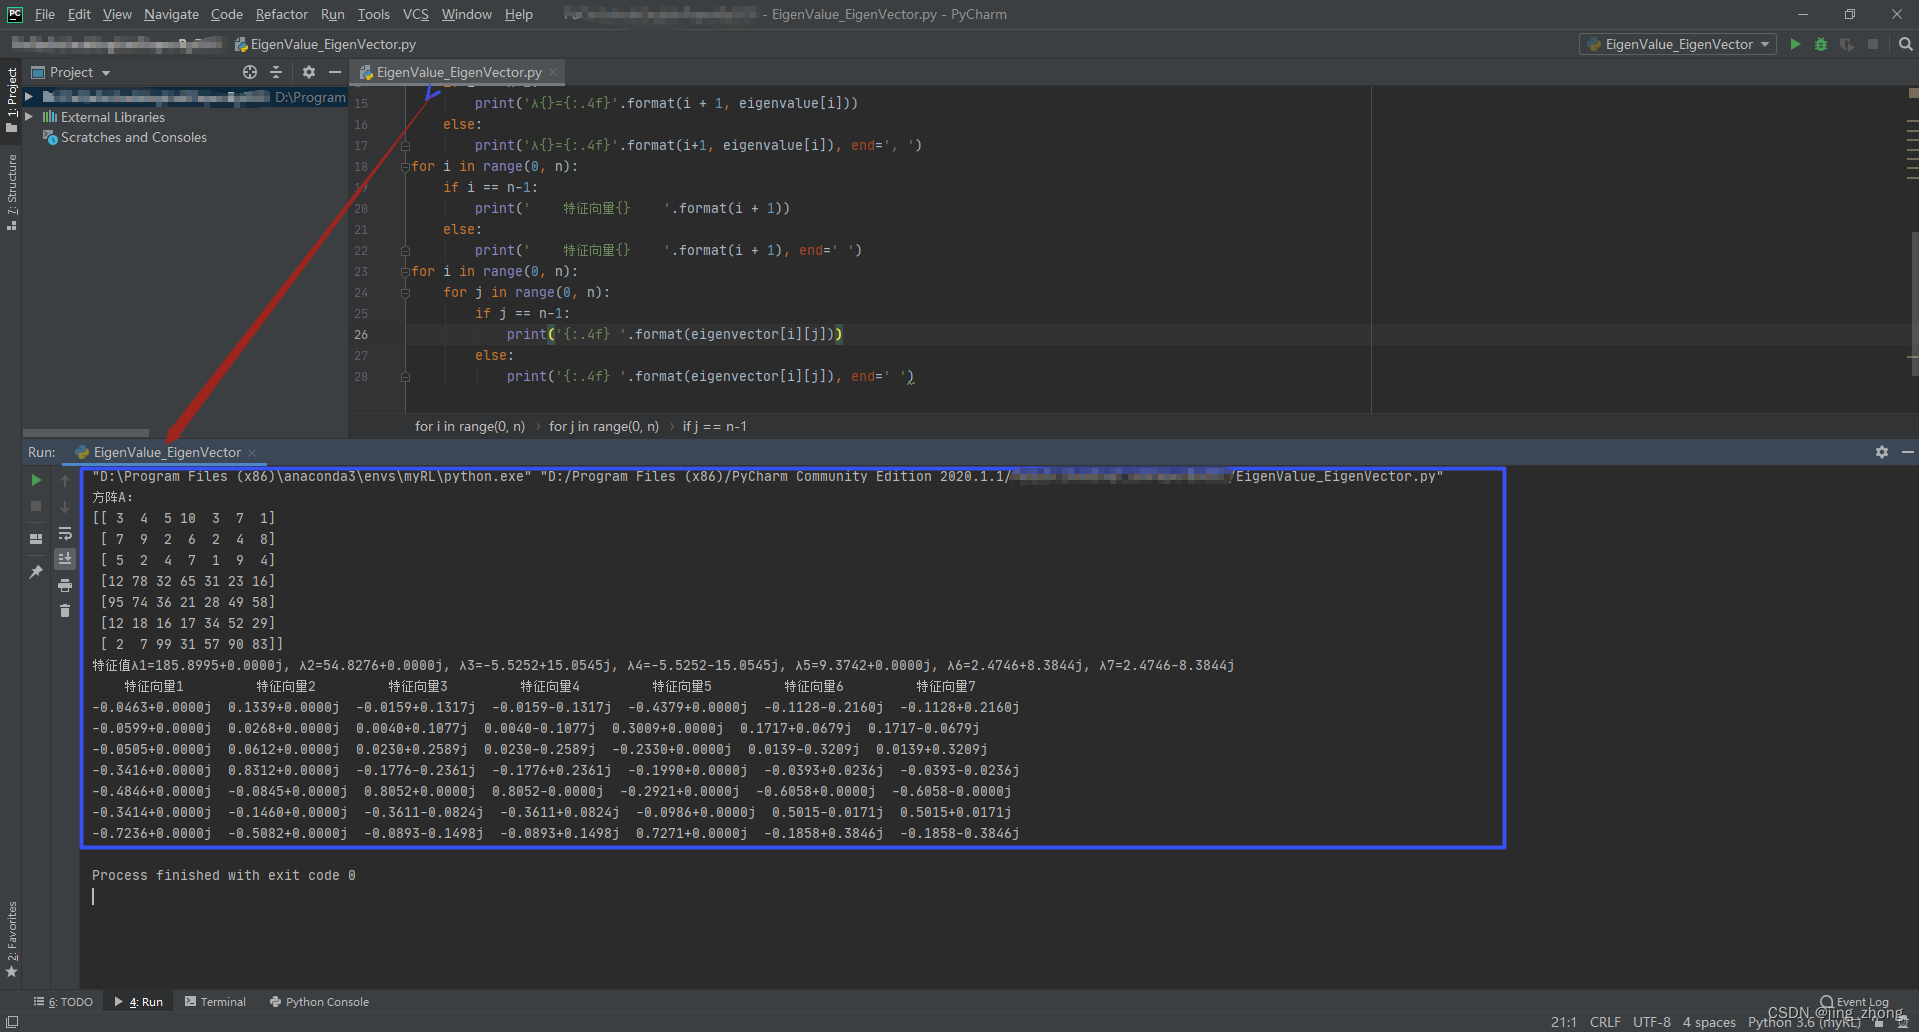Click breadcrumb 'for j in range(0, n)'

(x=604, y=426)
